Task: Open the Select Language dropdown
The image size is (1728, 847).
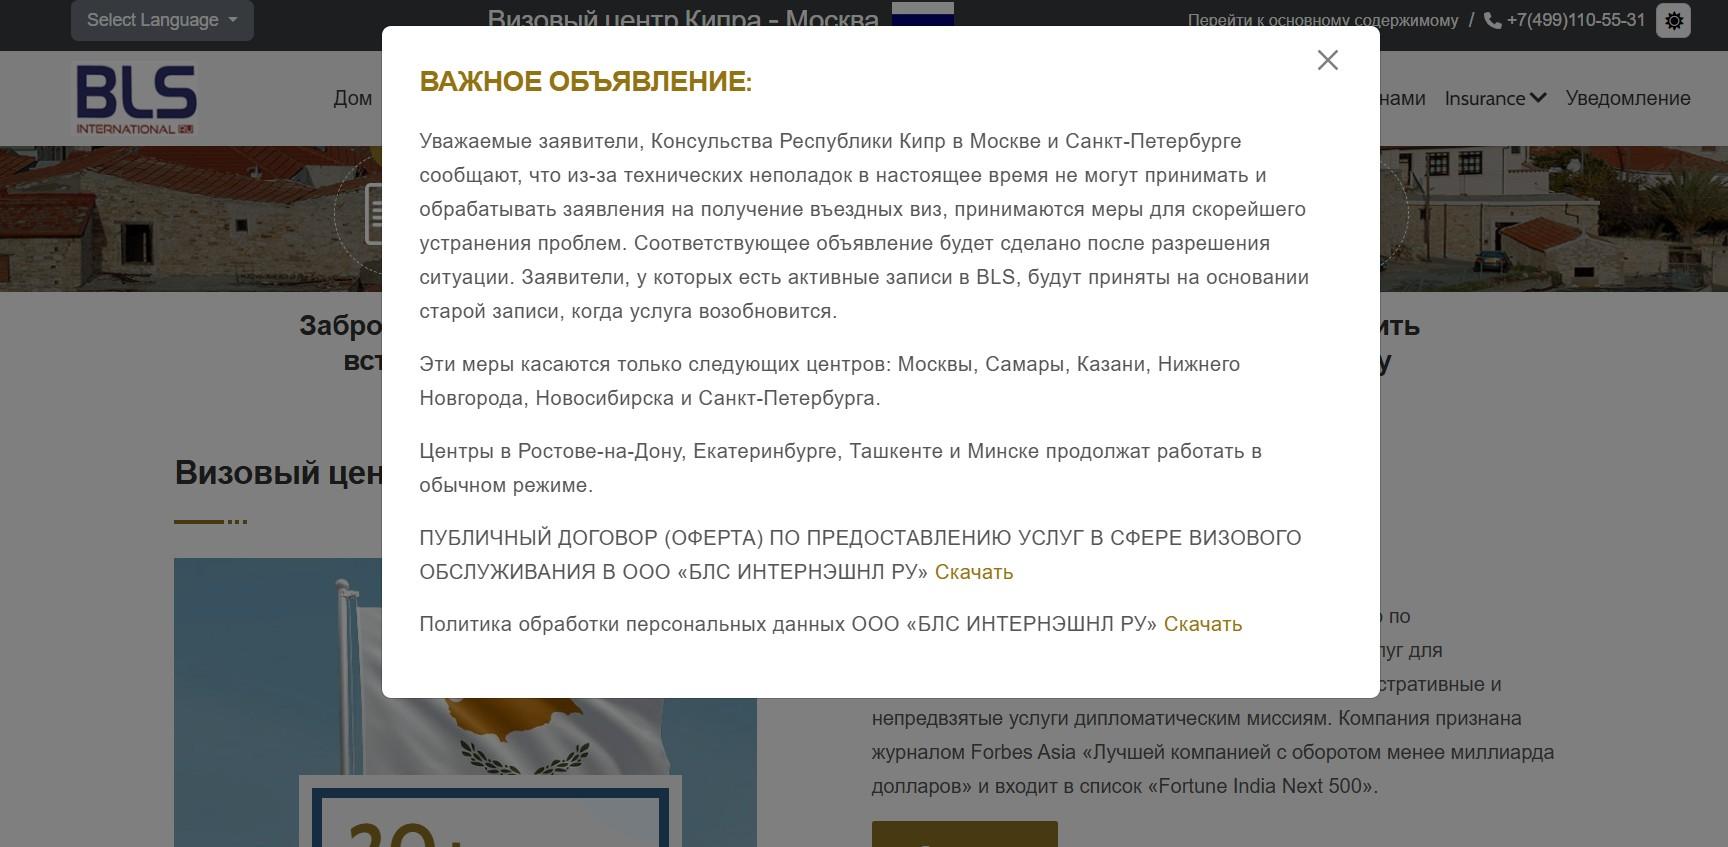Action: [x=162, y=20]
